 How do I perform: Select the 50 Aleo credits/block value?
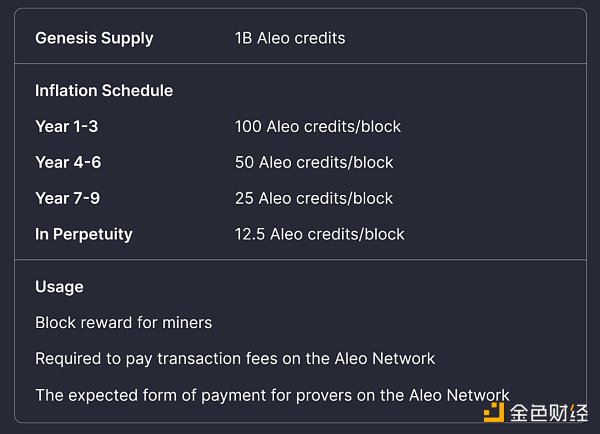click(x=314, y=162)
